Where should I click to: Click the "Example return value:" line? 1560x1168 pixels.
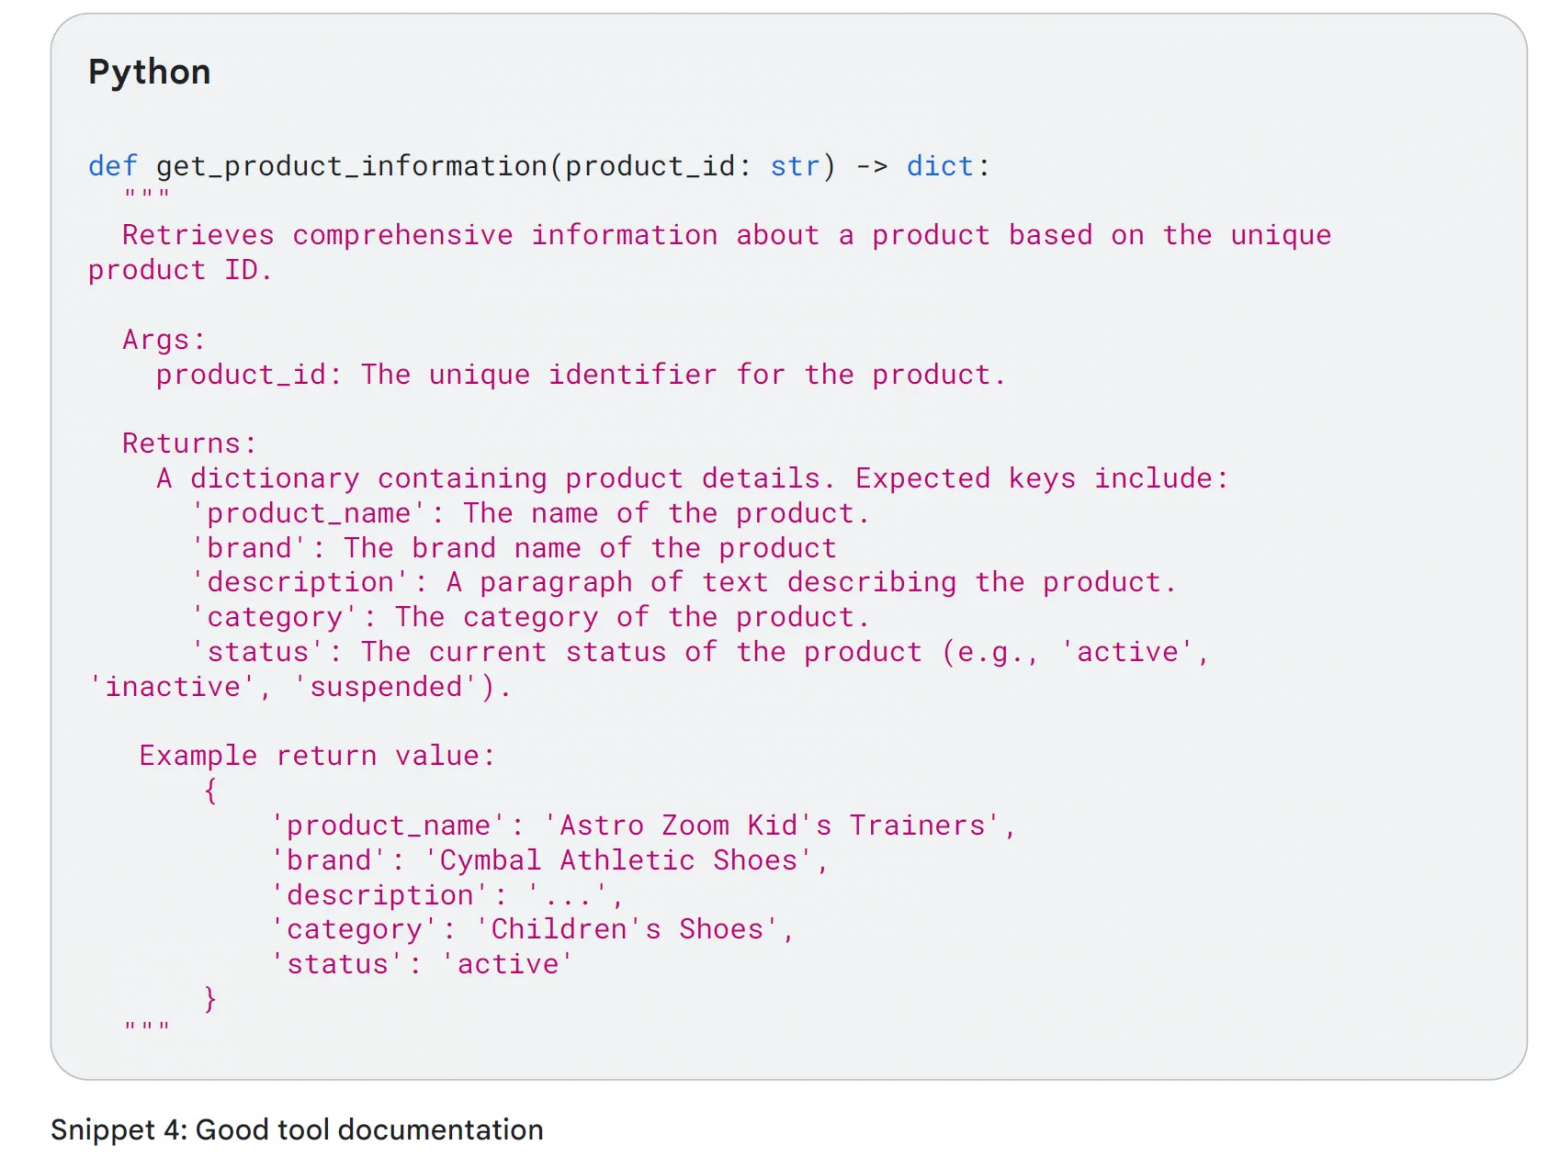tap(317, 756)
